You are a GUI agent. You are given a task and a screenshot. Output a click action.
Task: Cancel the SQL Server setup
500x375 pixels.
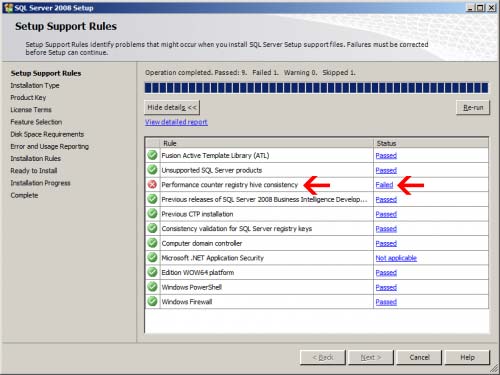(419, 357)
